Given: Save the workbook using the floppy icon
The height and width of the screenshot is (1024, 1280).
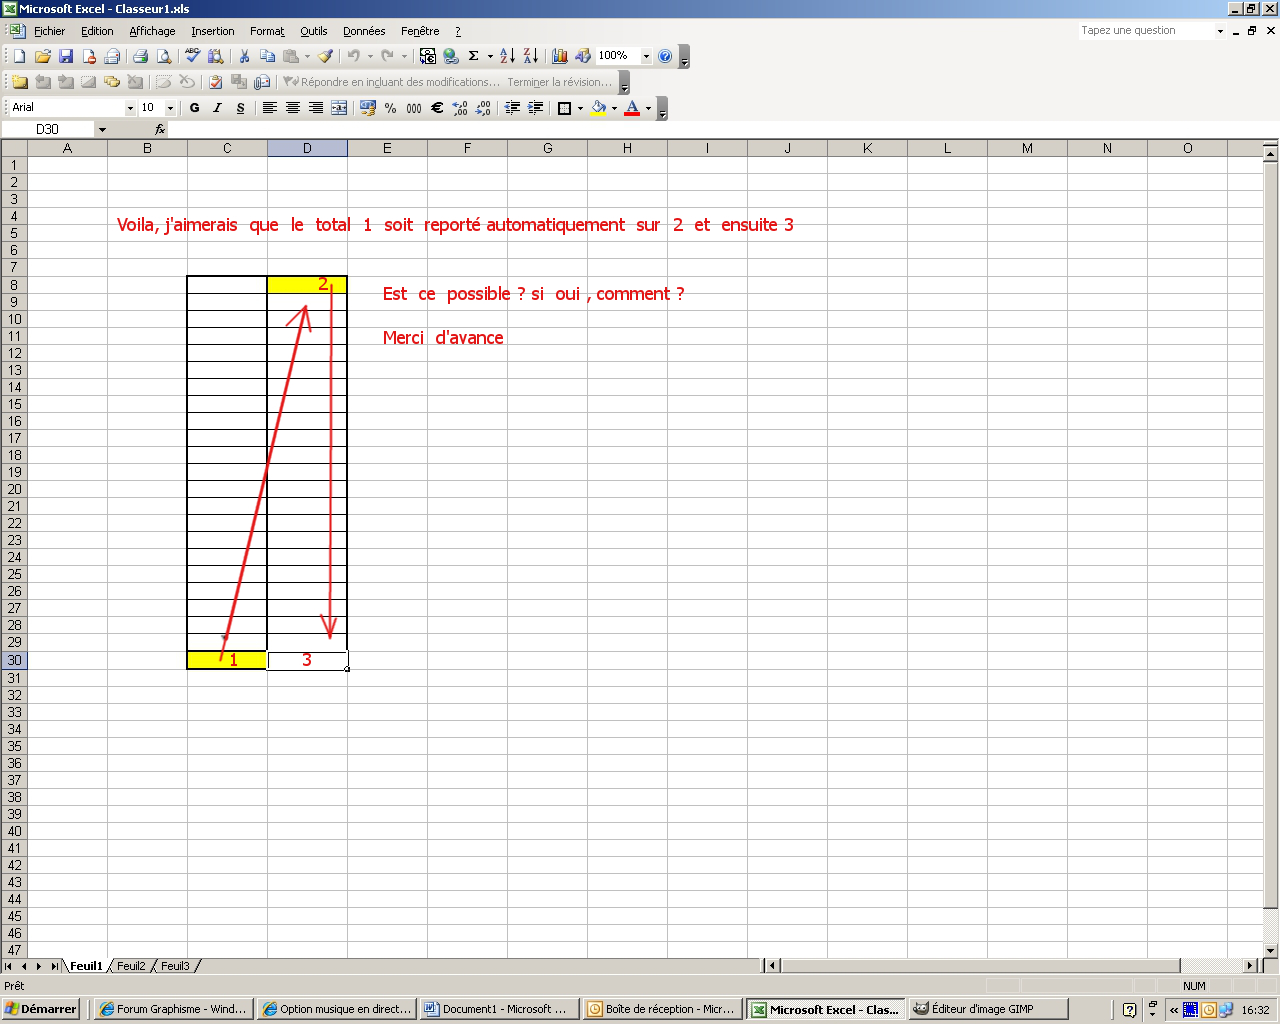Looking at the screenshot, I should pos(66,56).
